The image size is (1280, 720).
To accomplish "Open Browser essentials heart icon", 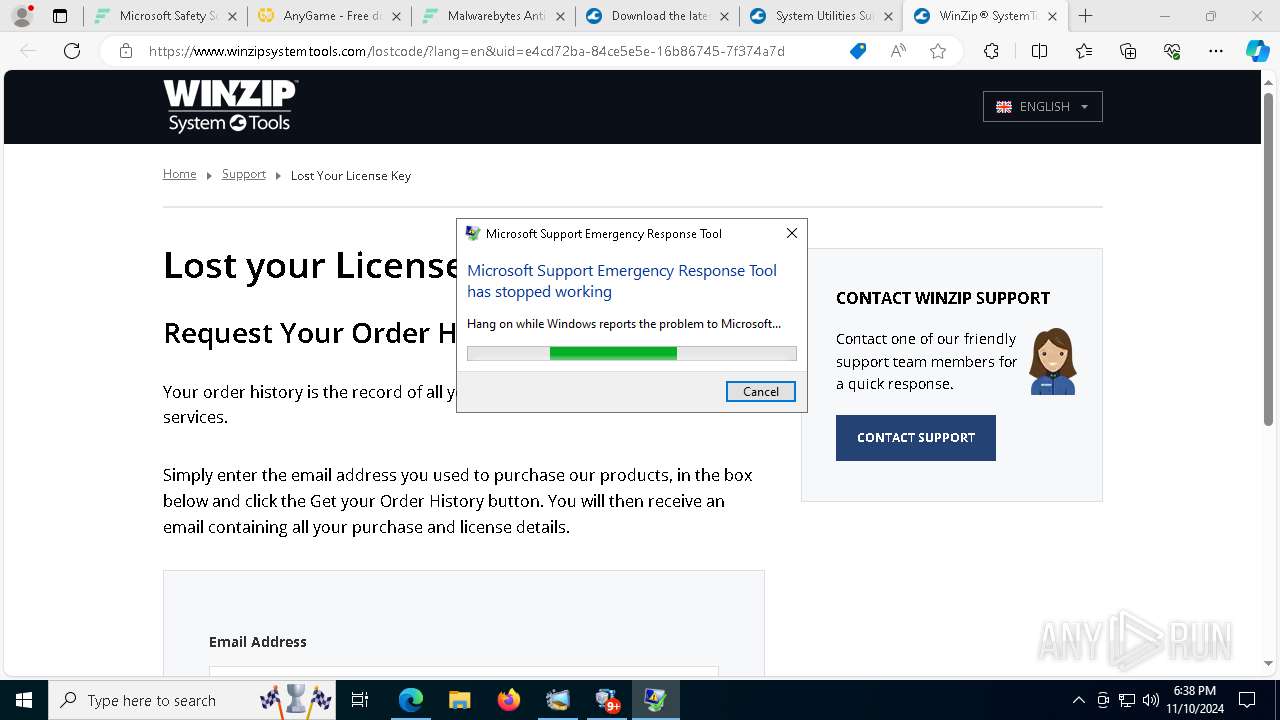I will click(1172, 51).
